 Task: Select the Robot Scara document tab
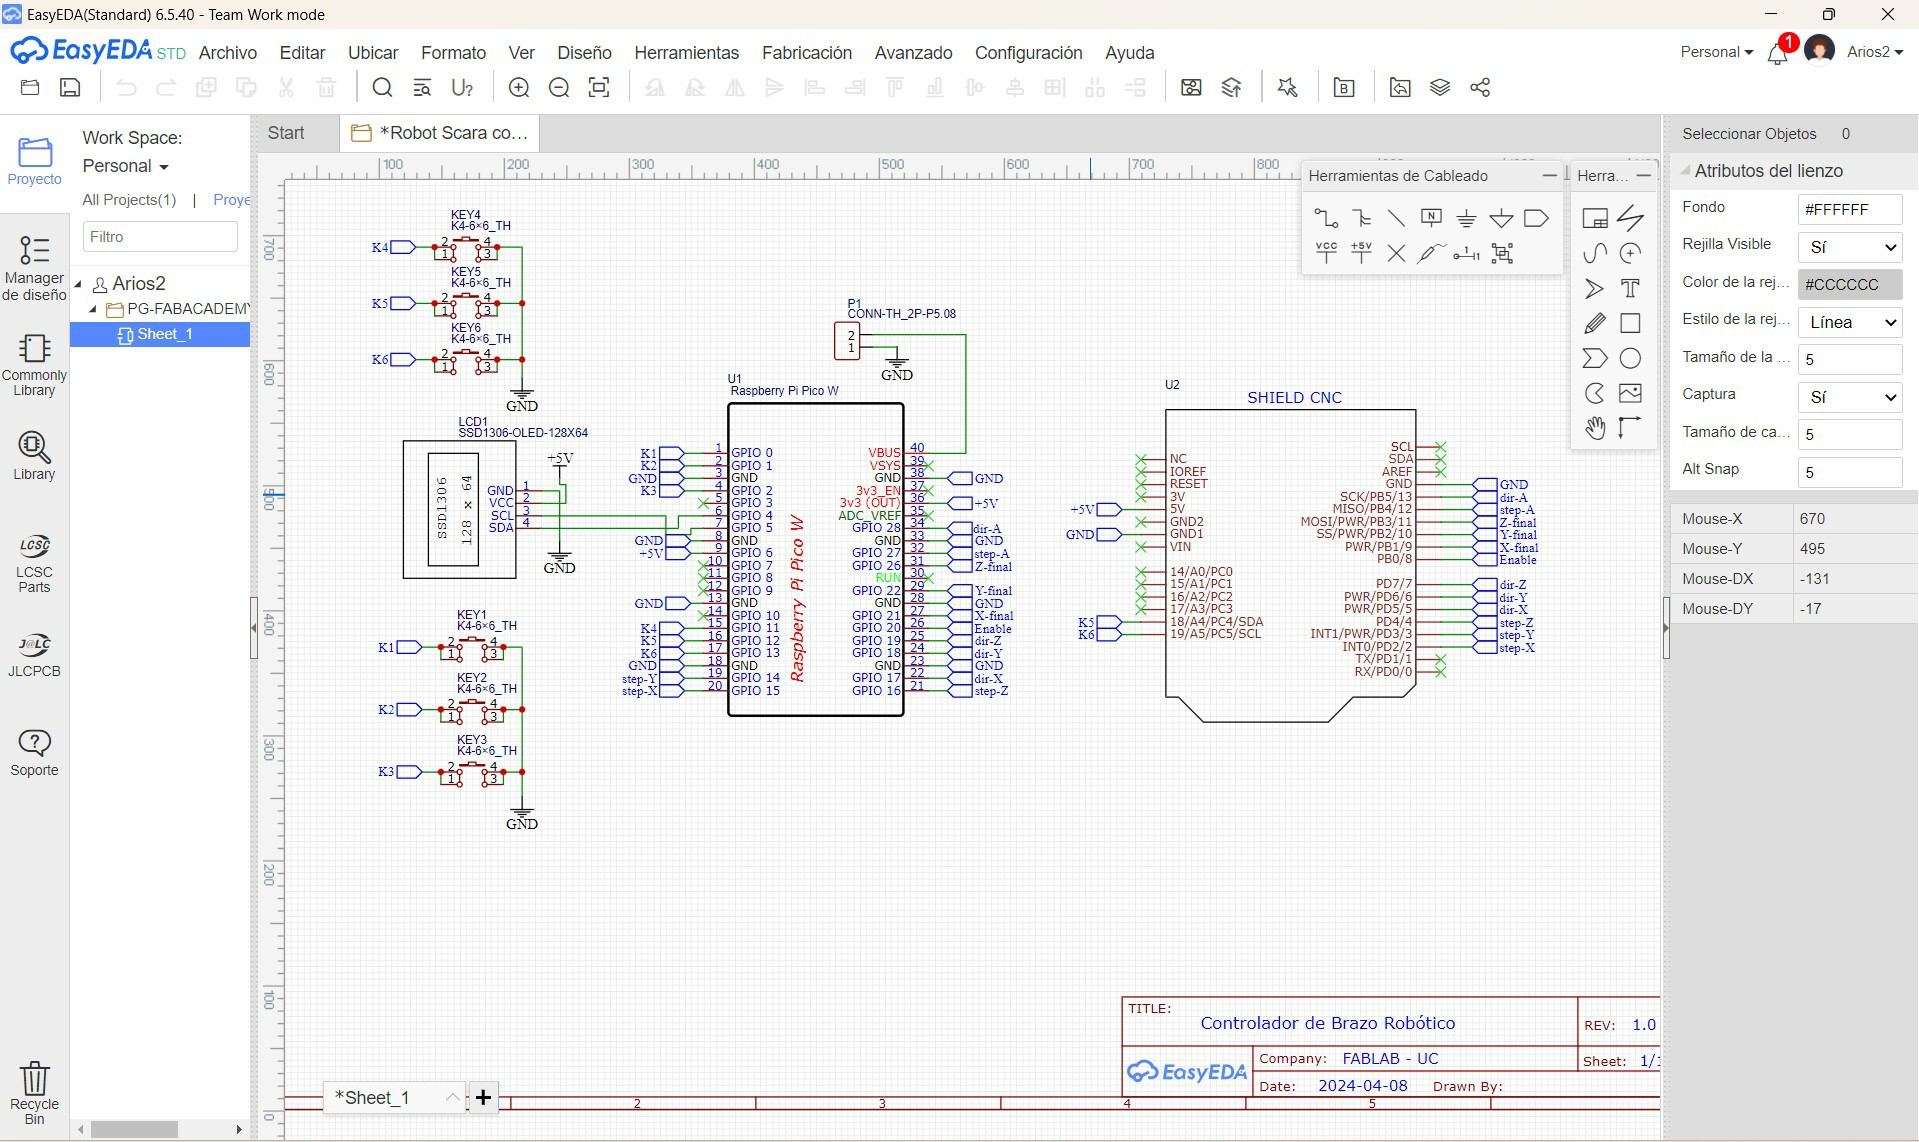(439, 133)
